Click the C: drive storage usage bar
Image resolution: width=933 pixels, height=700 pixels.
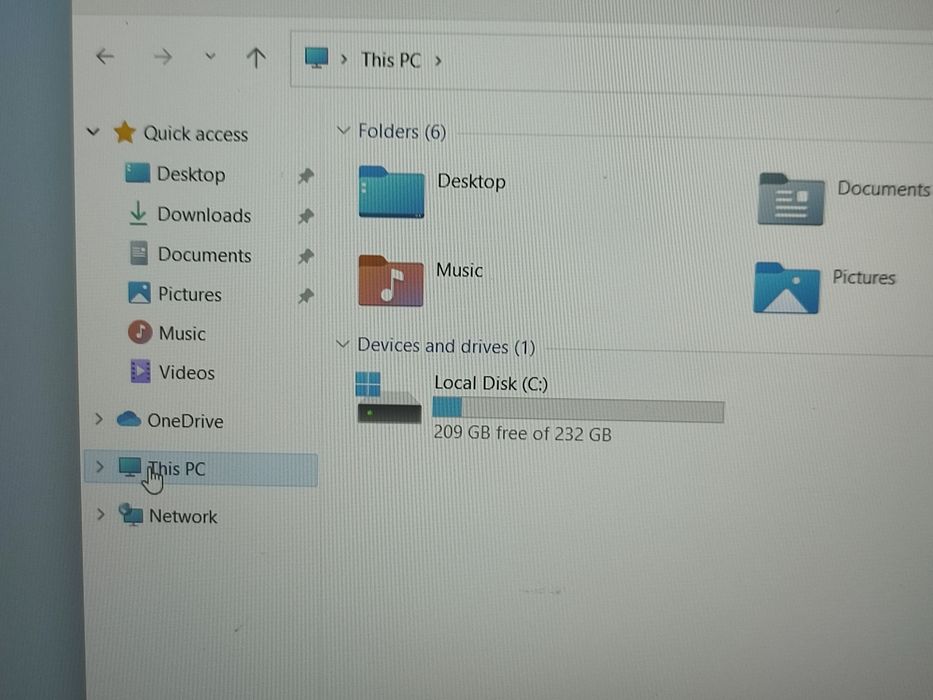pos(578,410)
